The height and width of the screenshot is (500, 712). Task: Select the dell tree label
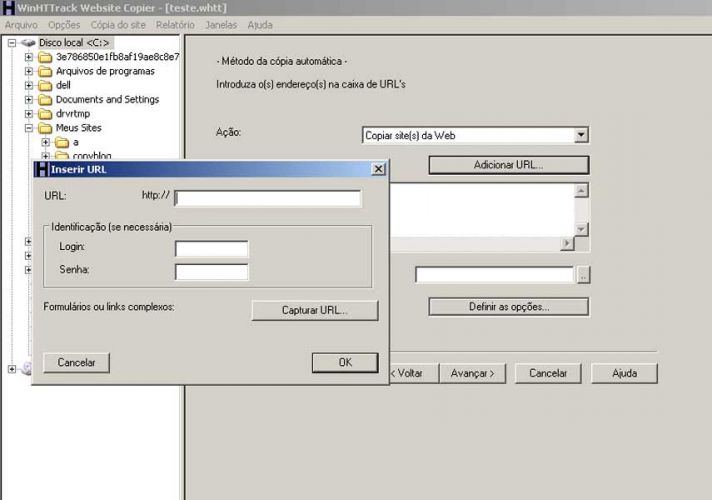(x=63, y=85)
